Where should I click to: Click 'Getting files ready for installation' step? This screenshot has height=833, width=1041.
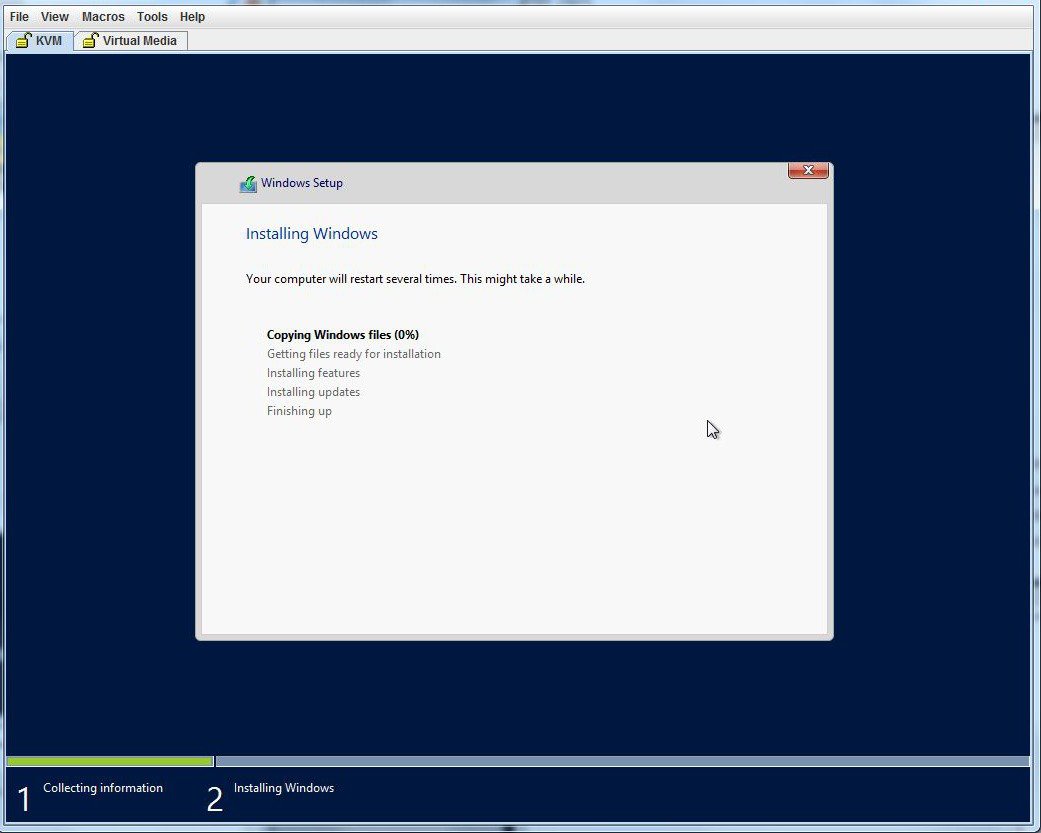[x=353, y=354]
